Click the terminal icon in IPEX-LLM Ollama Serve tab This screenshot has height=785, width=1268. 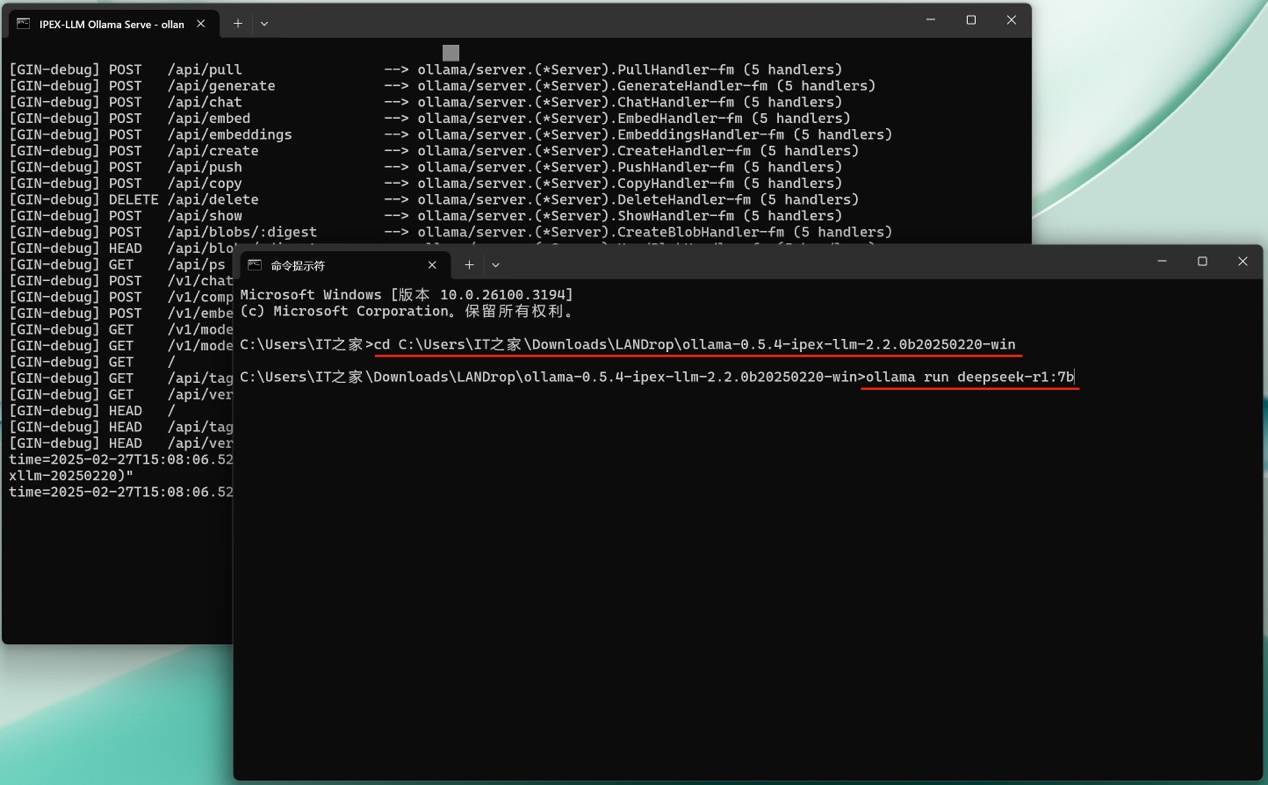tap(23, 23)
